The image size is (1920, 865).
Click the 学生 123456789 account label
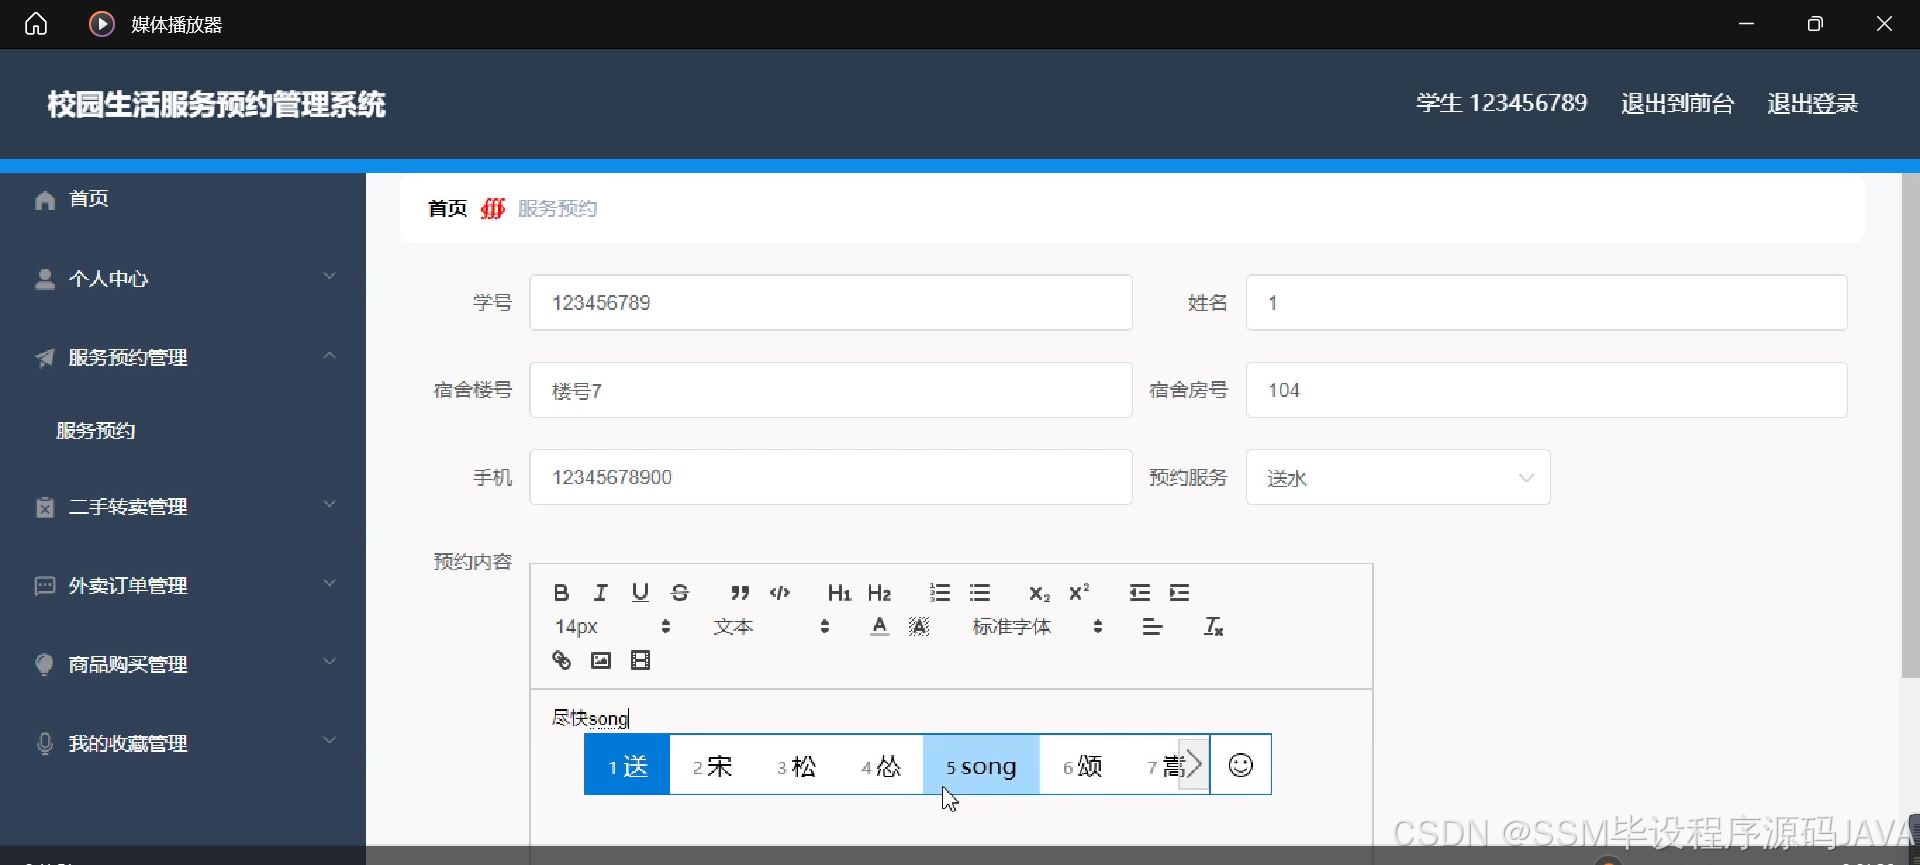(x=1501, y=103)
